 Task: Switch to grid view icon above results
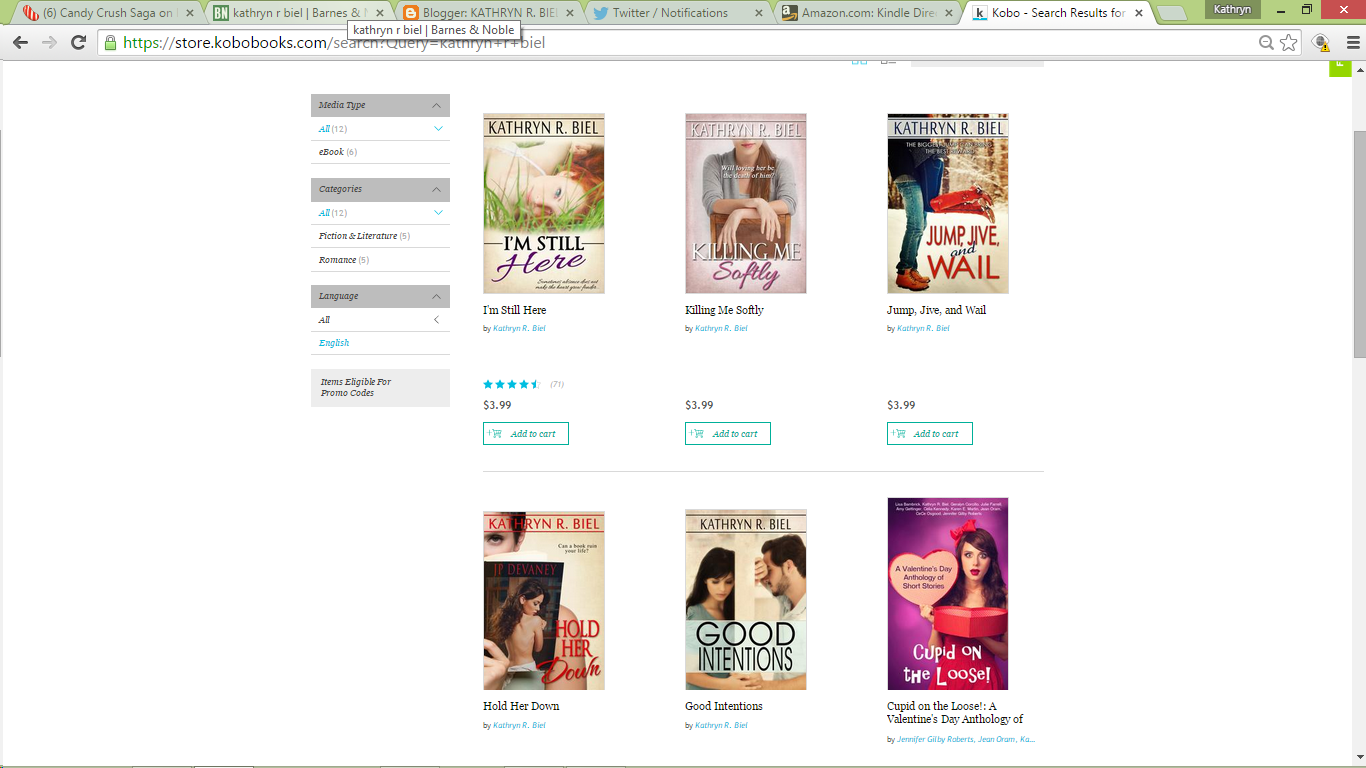pyautogui.click(x=859, y=62)
